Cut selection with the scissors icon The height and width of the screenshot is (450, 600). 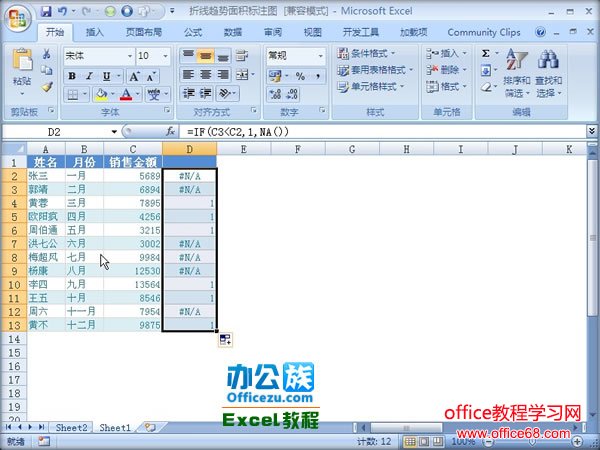click(x=46, y=54)
